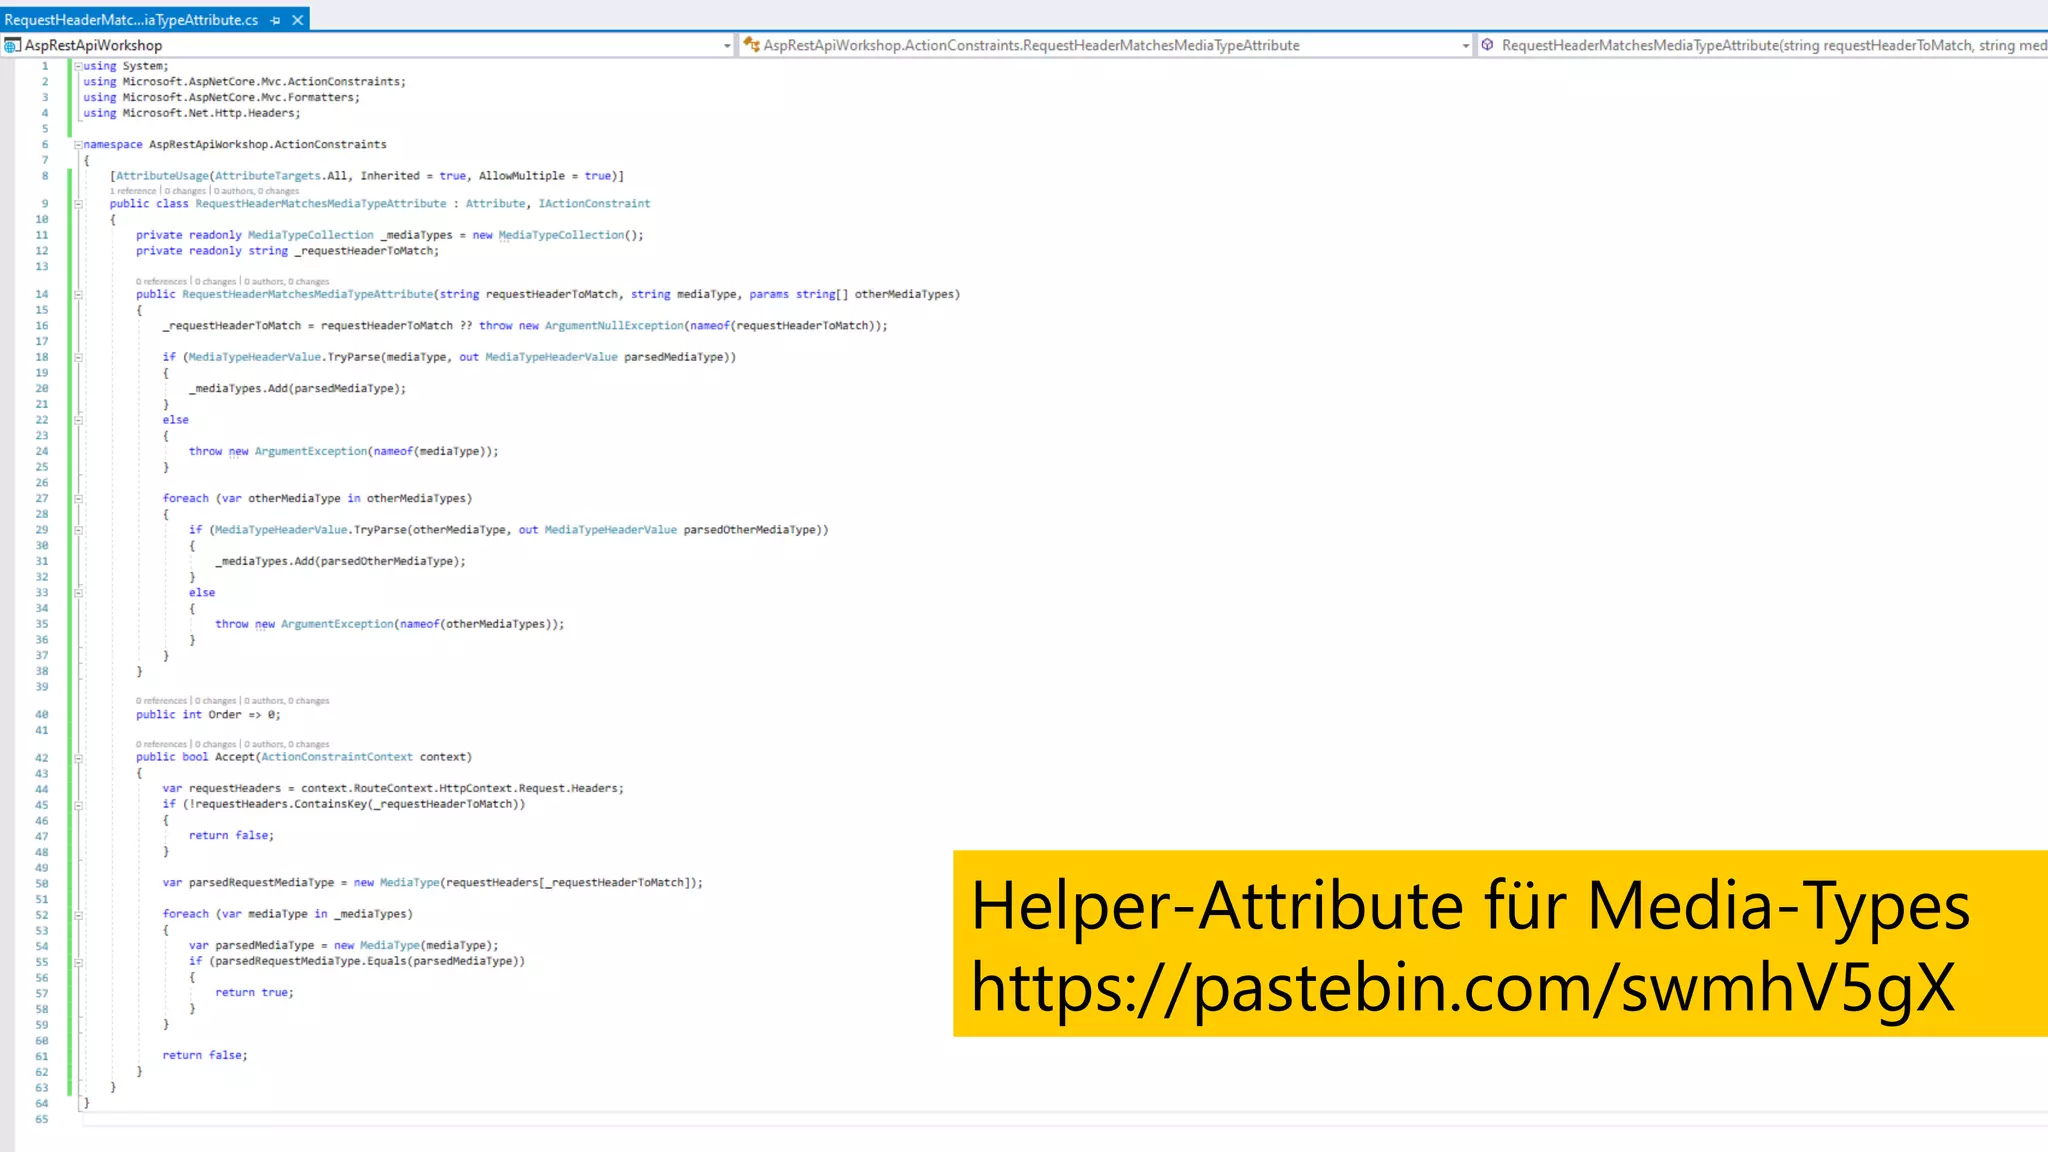The image size is (2048, 1152).
Task: Click _requestHeaderToMatch field declaration on line 12
Action: point(365,251)
